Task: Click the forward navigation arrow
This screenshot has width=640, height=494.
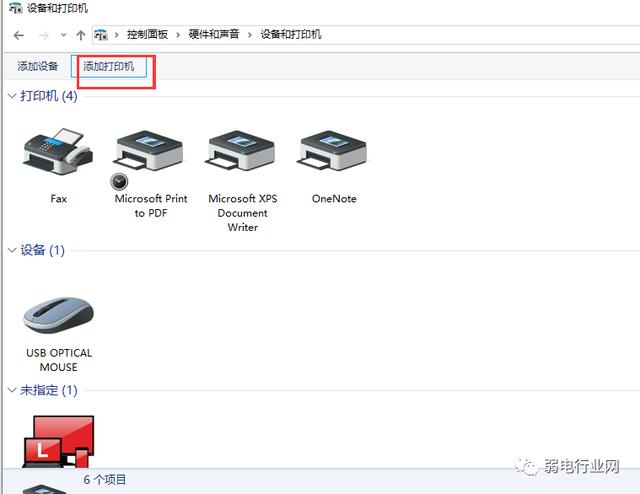Action: coord(42,35)
